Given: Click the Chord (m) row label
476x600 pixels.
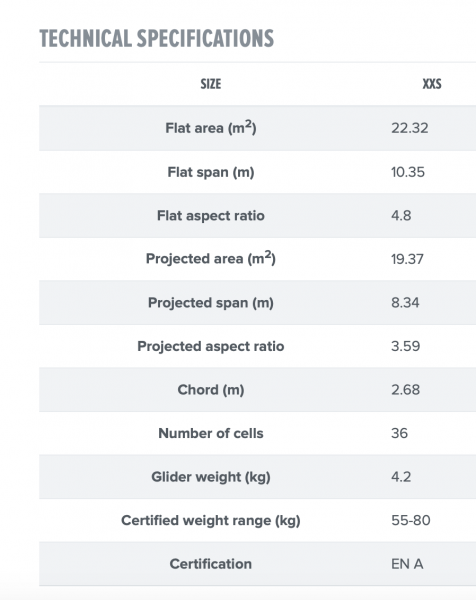Looking at the screenshot, I should pos(211,390).
